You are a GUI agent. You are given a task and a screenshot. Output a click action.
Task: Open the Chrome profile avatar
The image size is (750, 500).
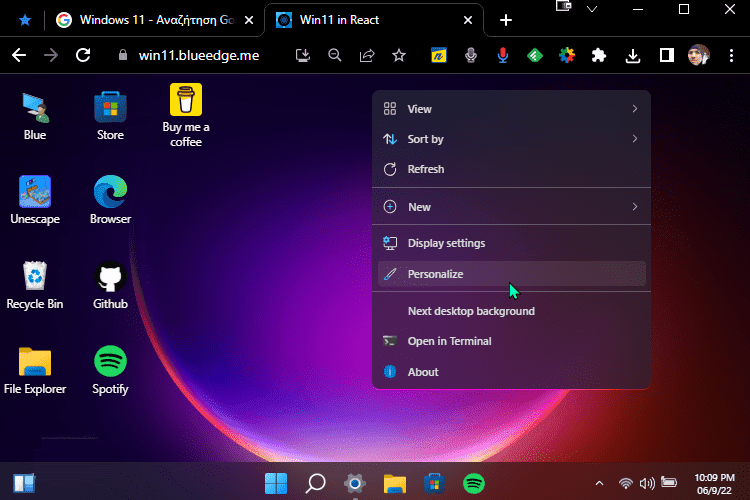click(x=698, y=56)
